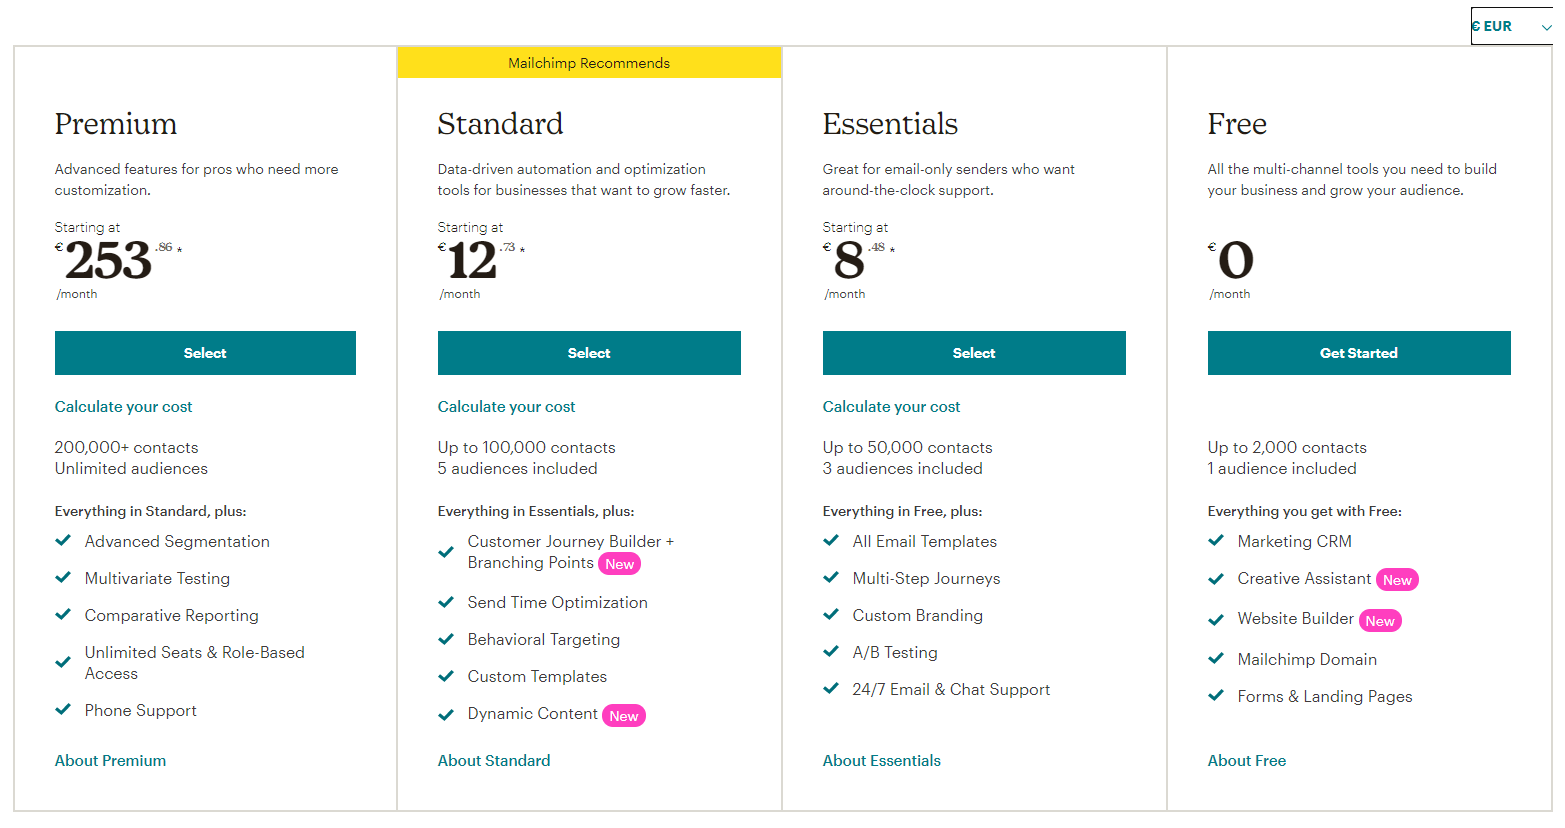Click the checkmark beside Advanced Segmentation
The width and height of the screenshot is (1565, 828).
62,541
